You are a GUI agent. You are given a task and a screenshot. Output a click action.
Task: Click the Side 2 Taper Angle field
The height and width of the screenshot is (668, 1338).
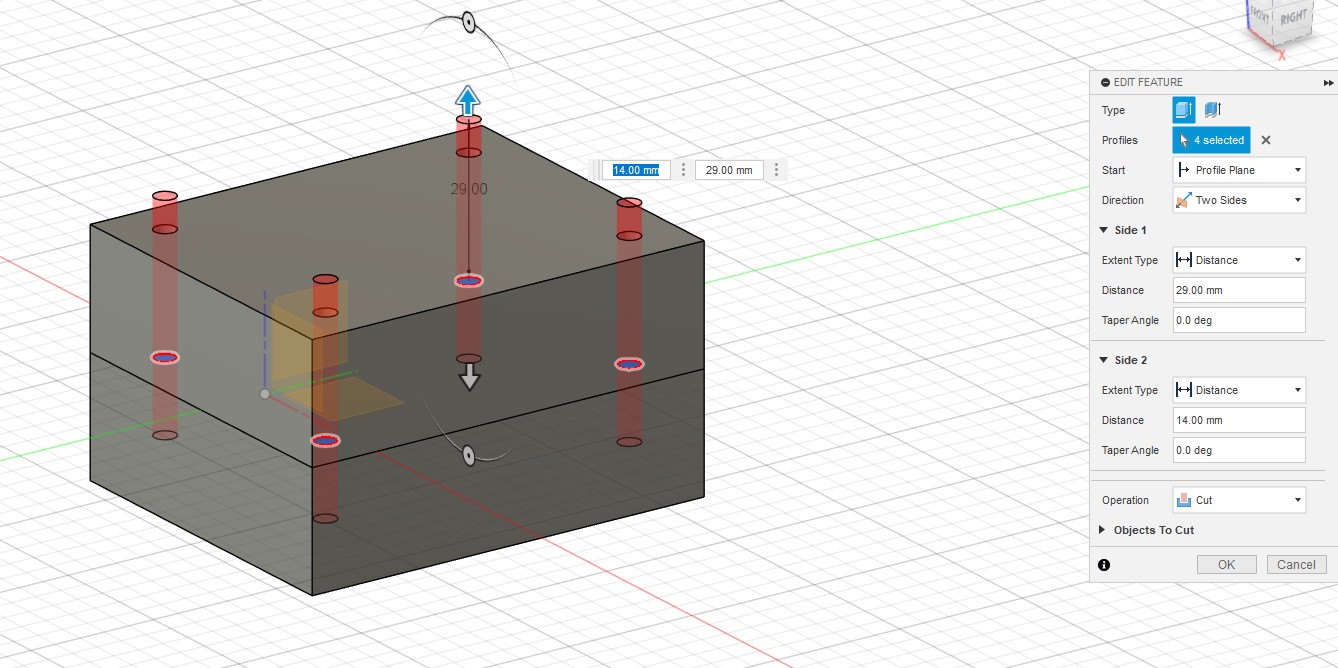point(1239,450)
